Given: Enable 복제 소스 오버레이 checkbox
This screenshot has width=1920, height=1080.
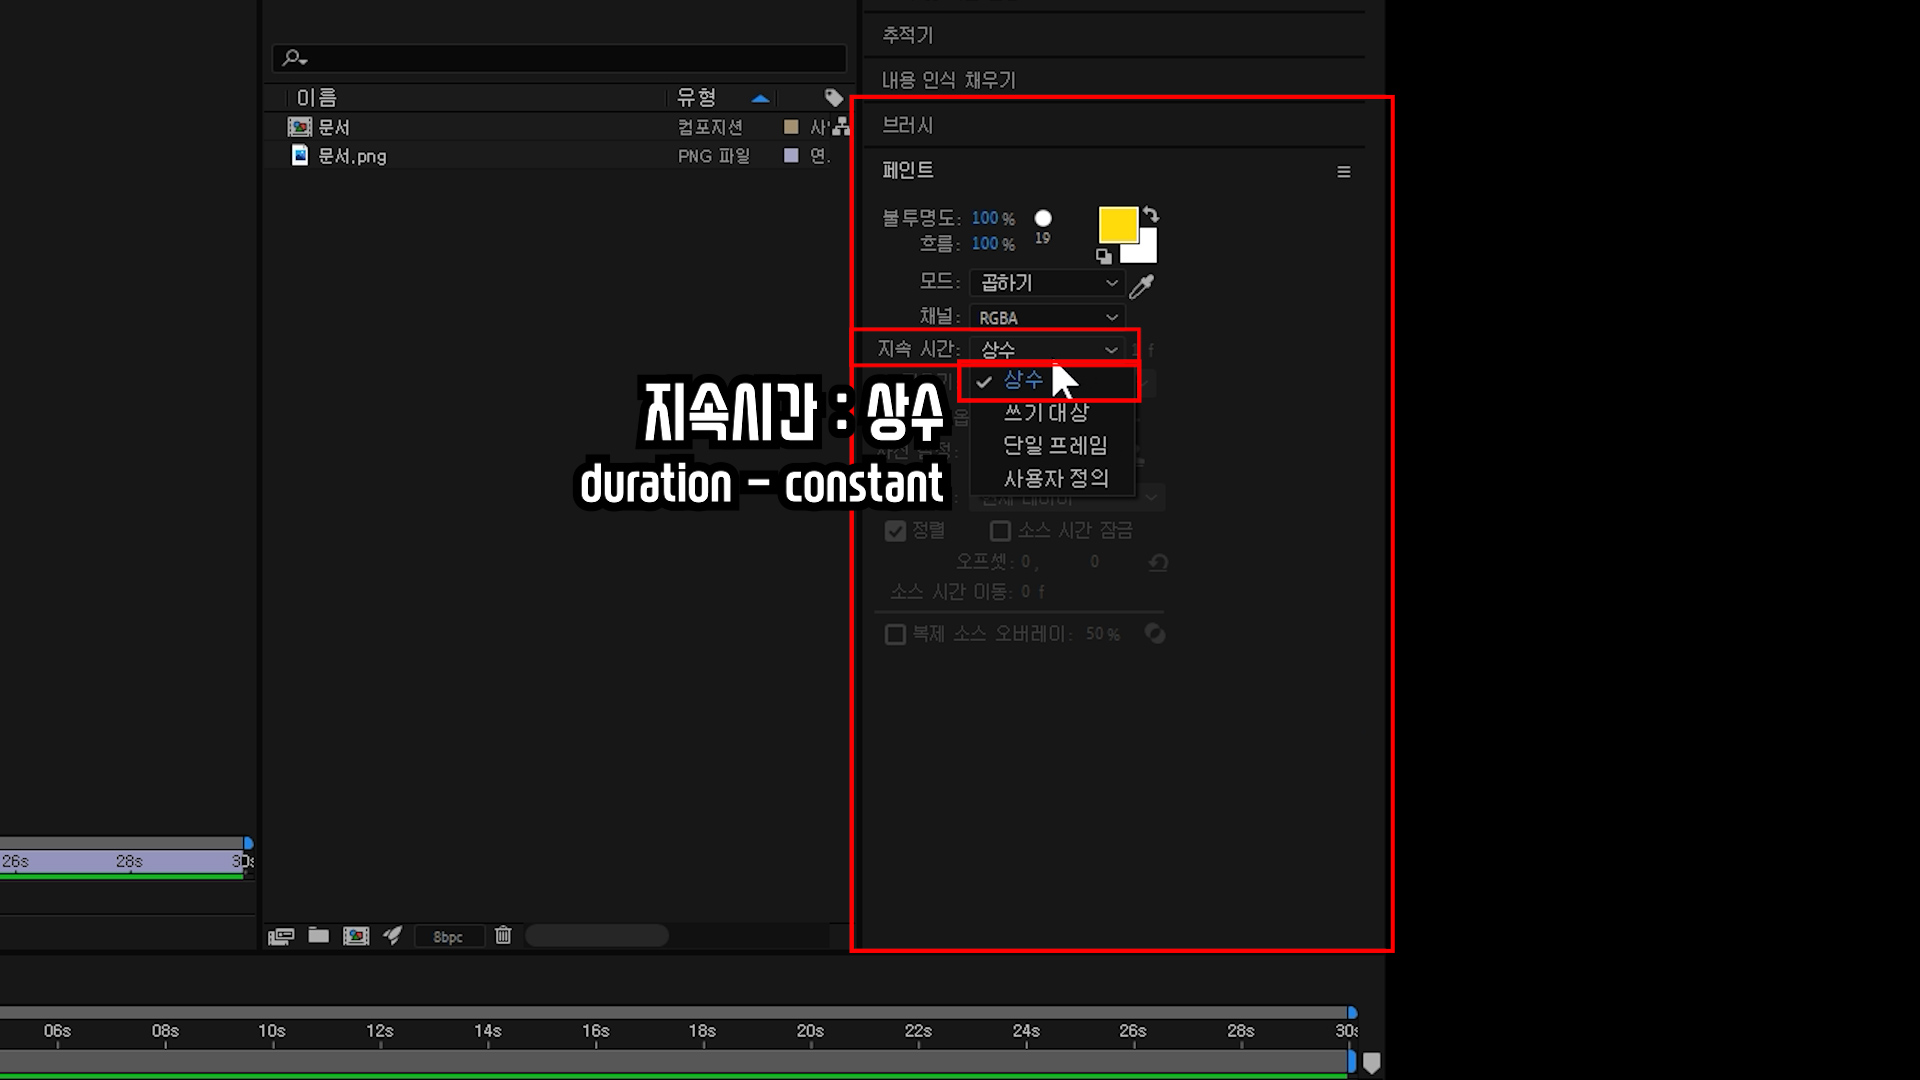Looking at the screenshot, I should click(895, 634).
